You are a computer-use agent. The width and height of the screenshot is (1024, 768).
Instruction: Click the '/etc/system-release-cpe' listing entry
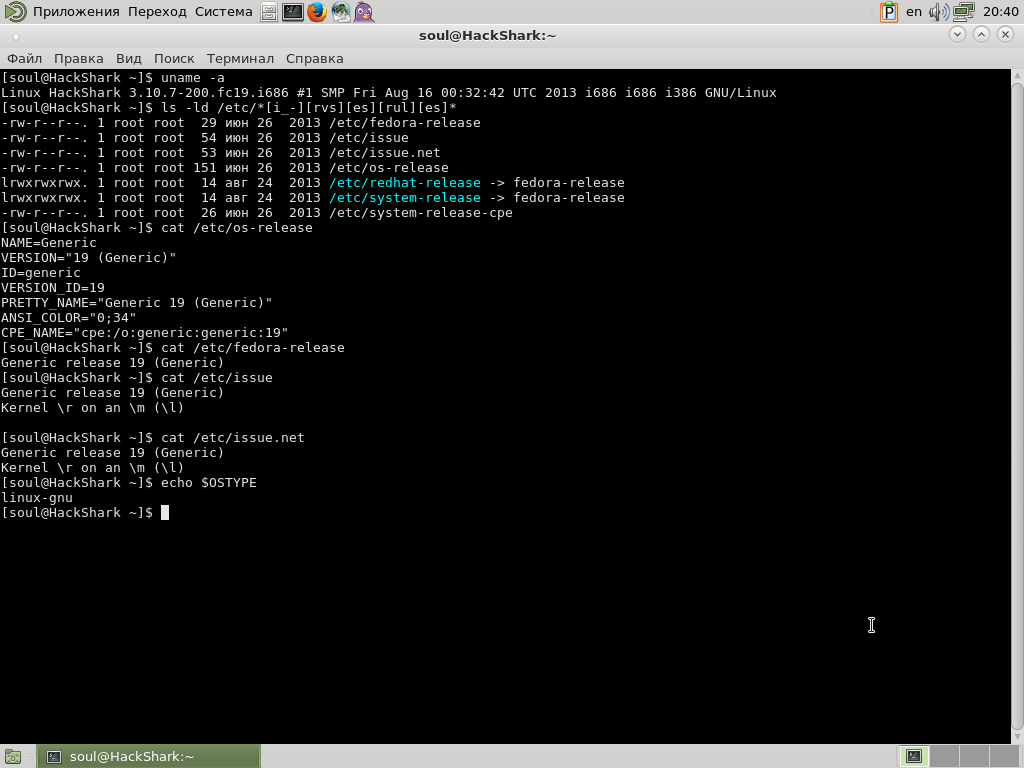(x=421, y=213)
